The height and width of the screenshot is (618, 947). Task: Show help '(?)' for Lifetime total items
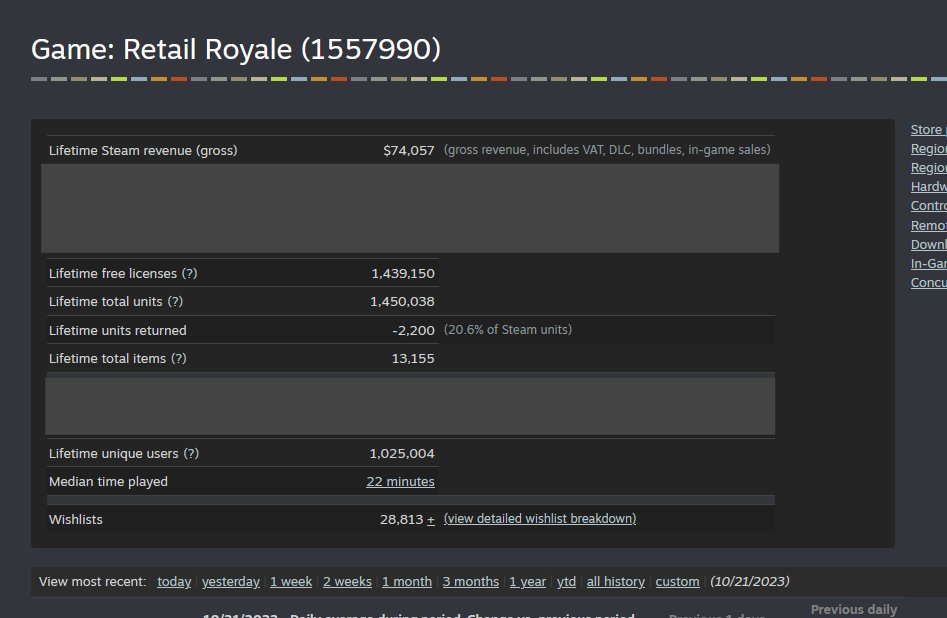tap(179, 358)
